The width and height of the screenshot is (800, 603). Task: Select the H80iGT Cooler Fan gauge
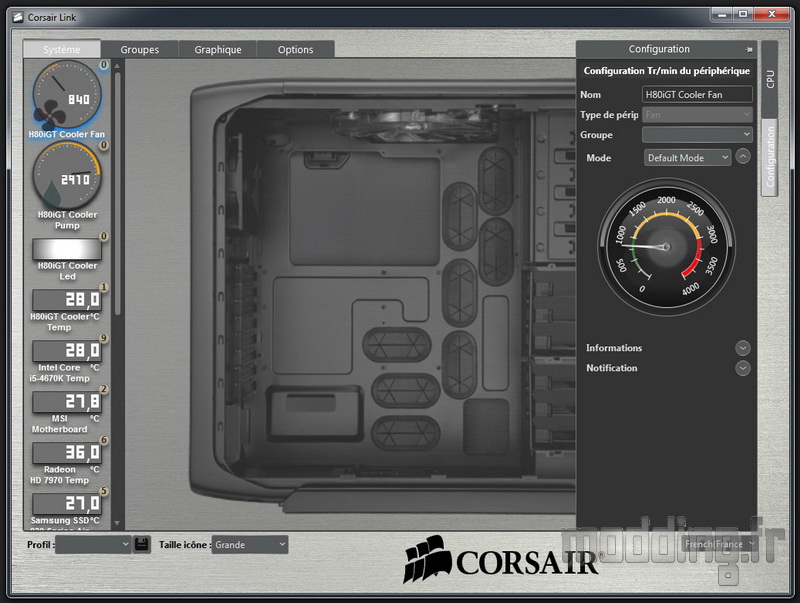pyautogui.click(x=67, y=95)
